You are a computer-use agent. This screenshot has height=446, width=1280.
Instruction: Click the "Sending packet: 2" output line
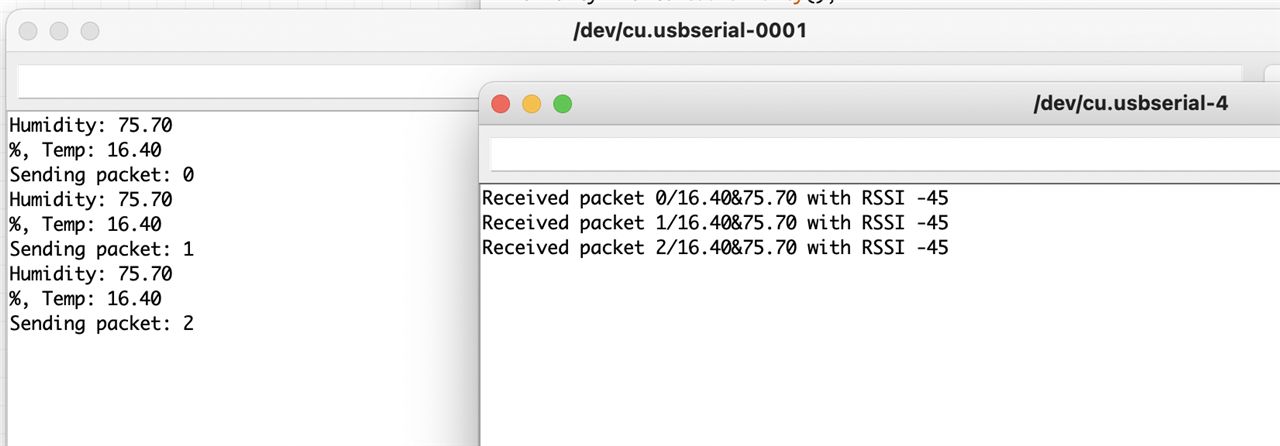pos(101,323)
